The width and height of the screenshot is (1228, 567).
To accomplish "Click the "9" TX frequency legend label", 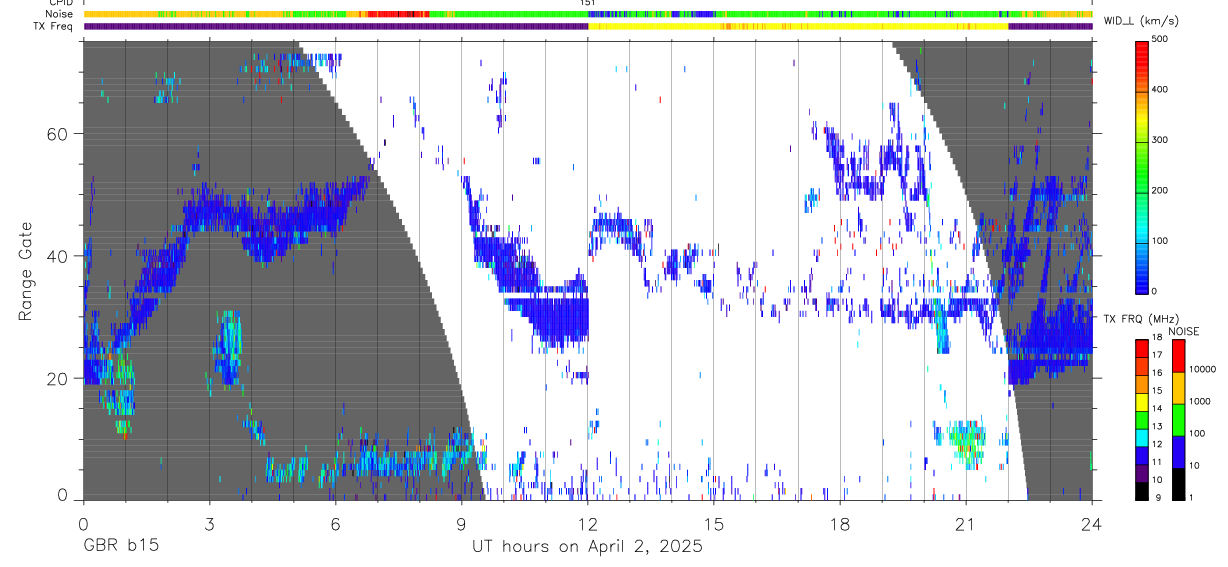I will pyautogui.click(x=1156, y=497).
